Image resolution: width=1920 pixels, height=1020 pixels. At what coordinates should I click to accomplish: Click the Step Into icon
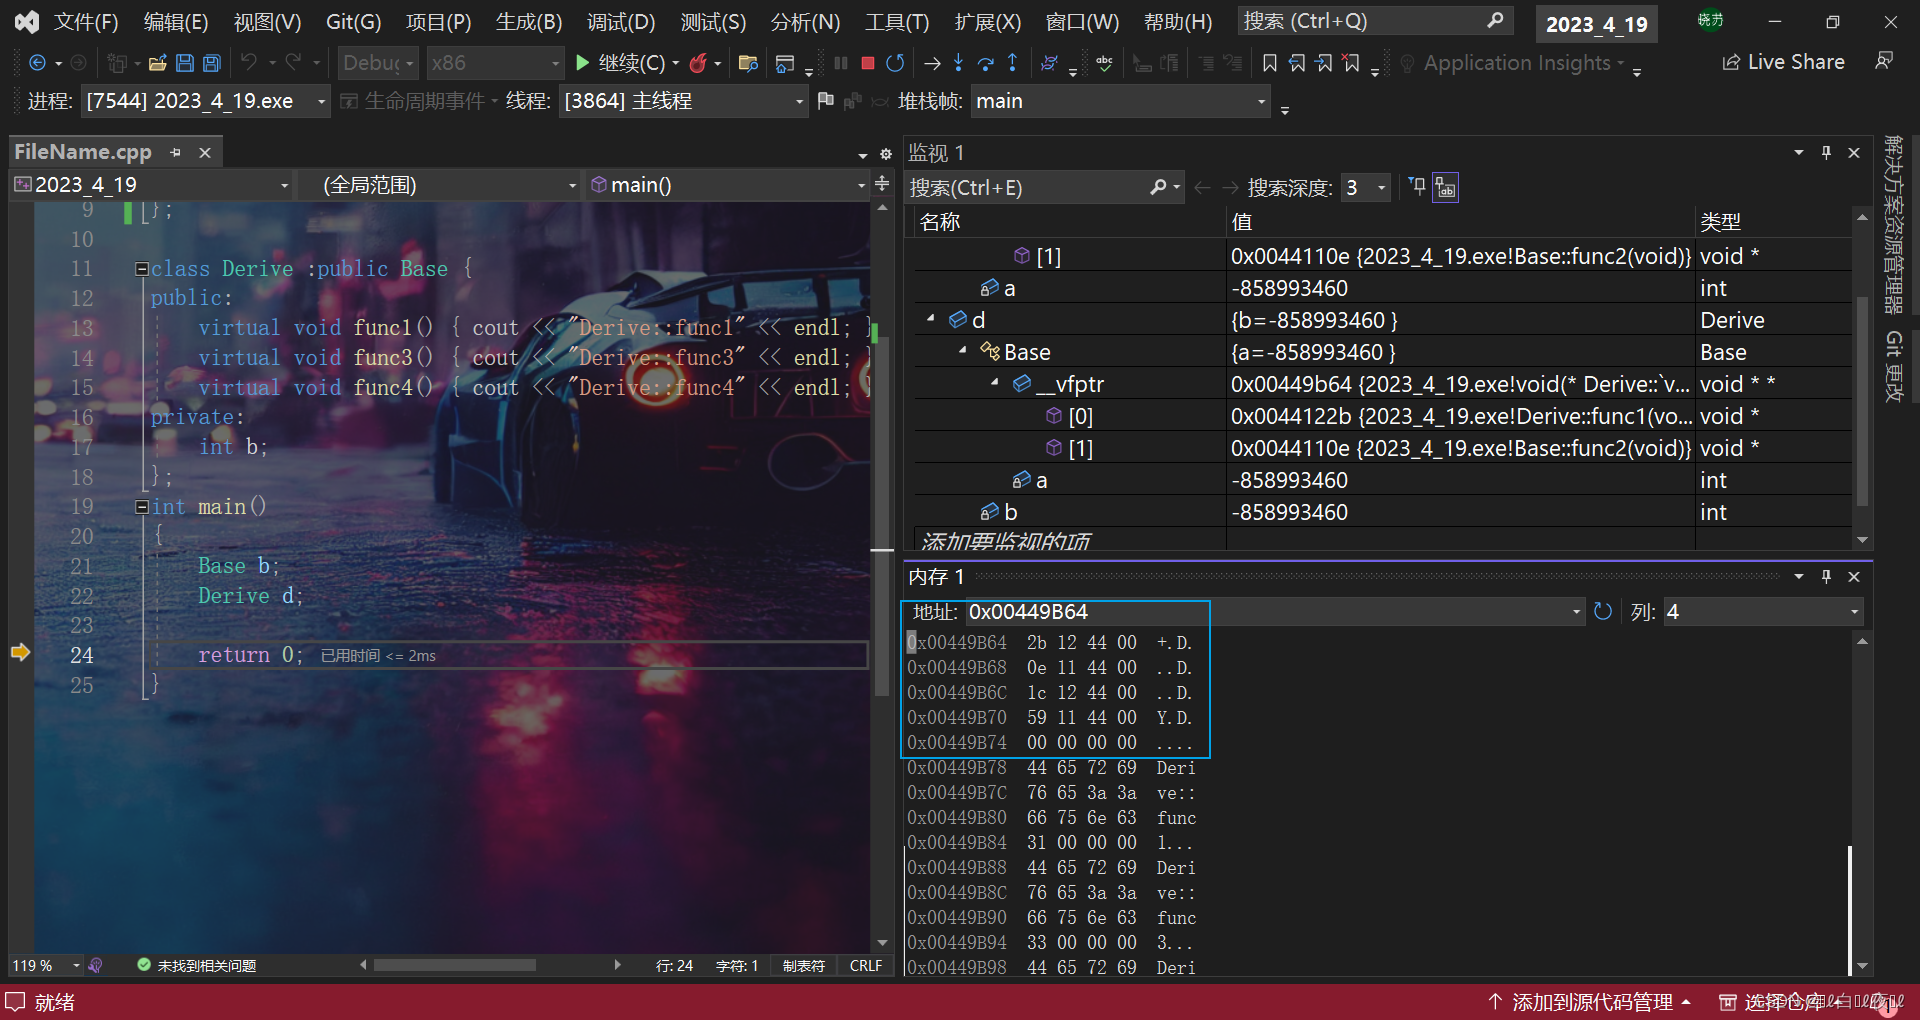pyautogui.click(x=958, y=63)
